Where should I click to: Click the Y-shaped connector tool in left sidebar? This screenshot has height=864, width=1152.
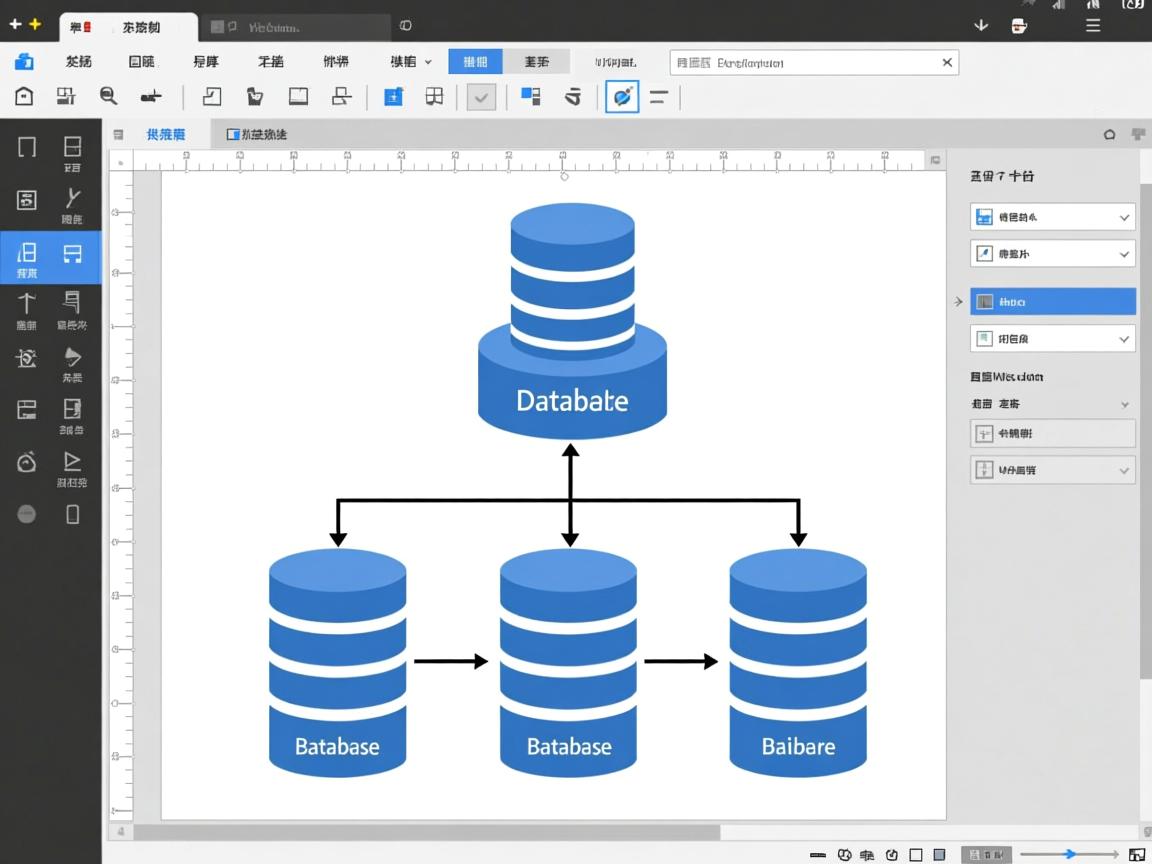[72, 198]
